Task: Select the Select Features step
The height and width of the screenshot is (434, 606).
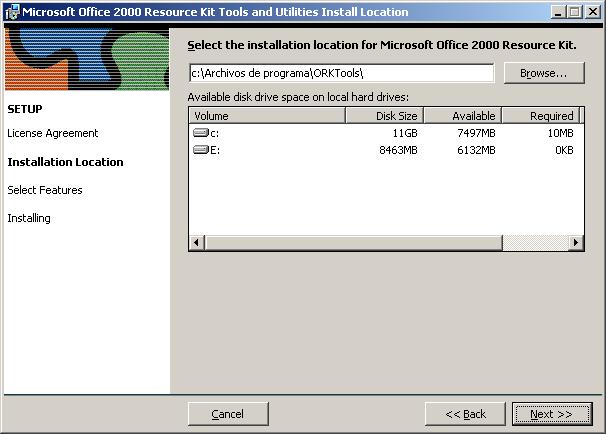Action: (45, 190)
